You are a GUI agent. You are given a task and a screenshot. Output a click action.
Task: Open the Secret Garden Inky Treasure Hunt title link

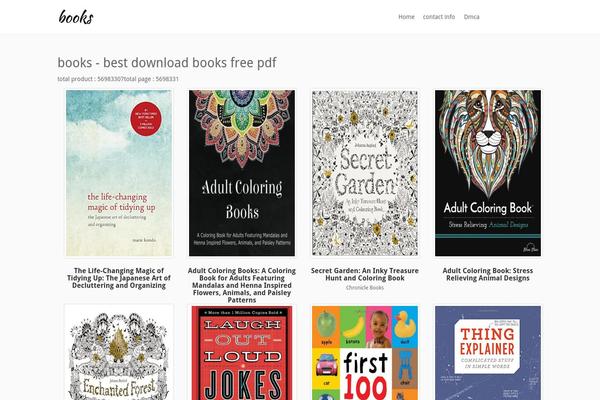coord(365,274)
